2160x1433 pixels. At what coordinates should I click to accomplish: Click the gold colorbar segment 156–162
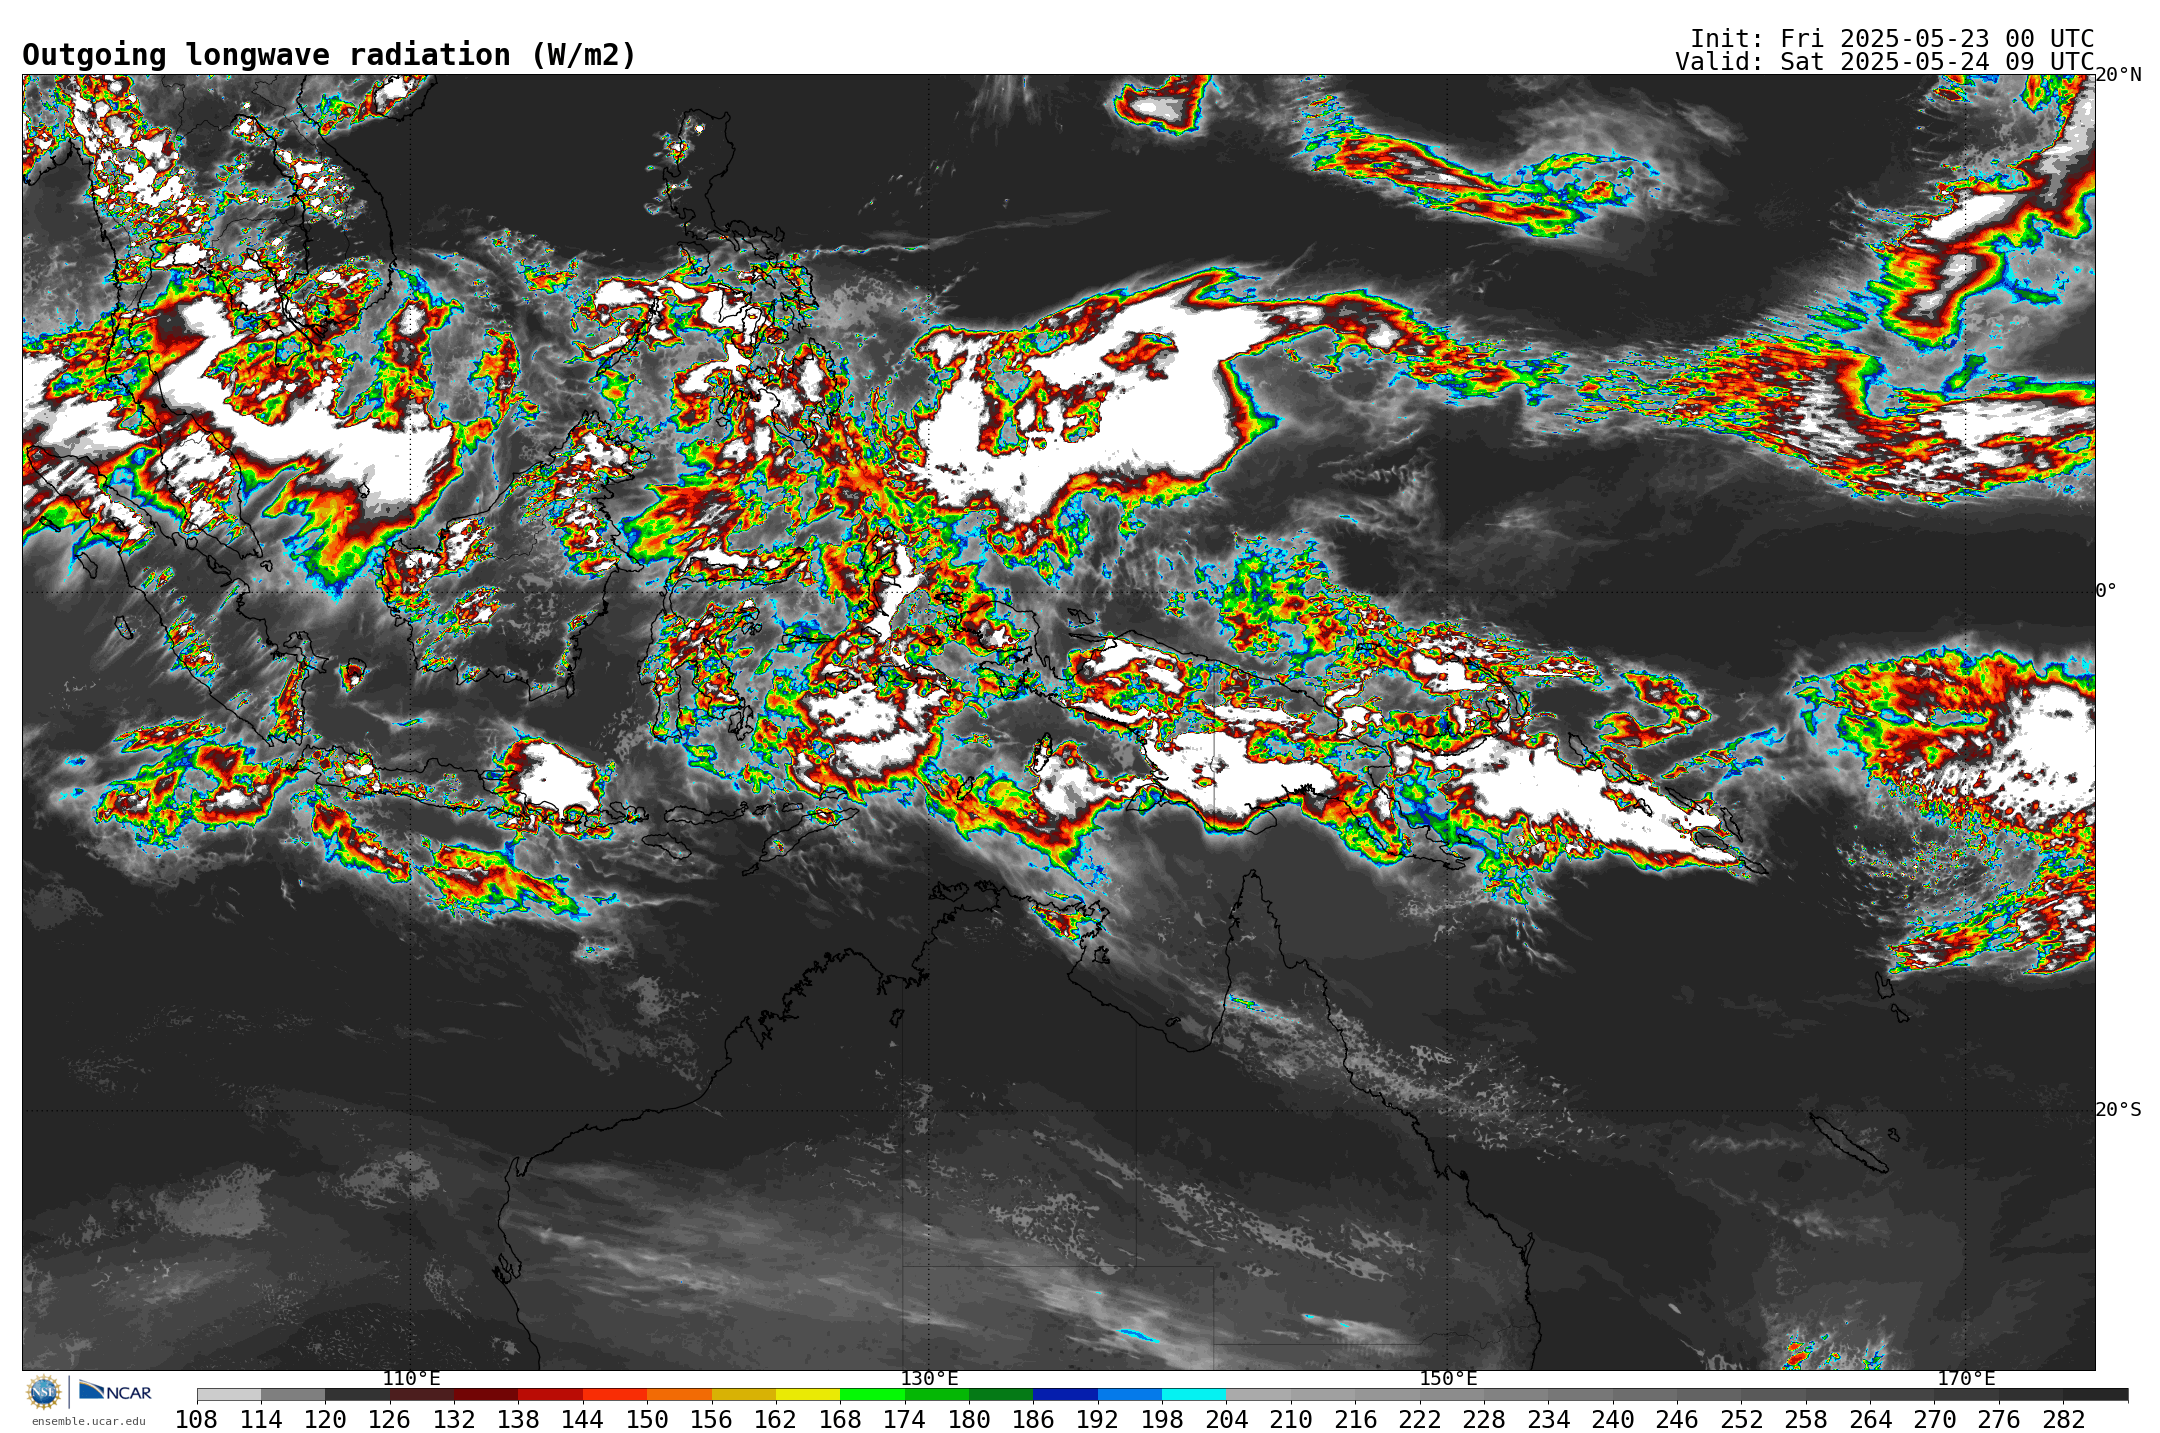pos(743,1395)
